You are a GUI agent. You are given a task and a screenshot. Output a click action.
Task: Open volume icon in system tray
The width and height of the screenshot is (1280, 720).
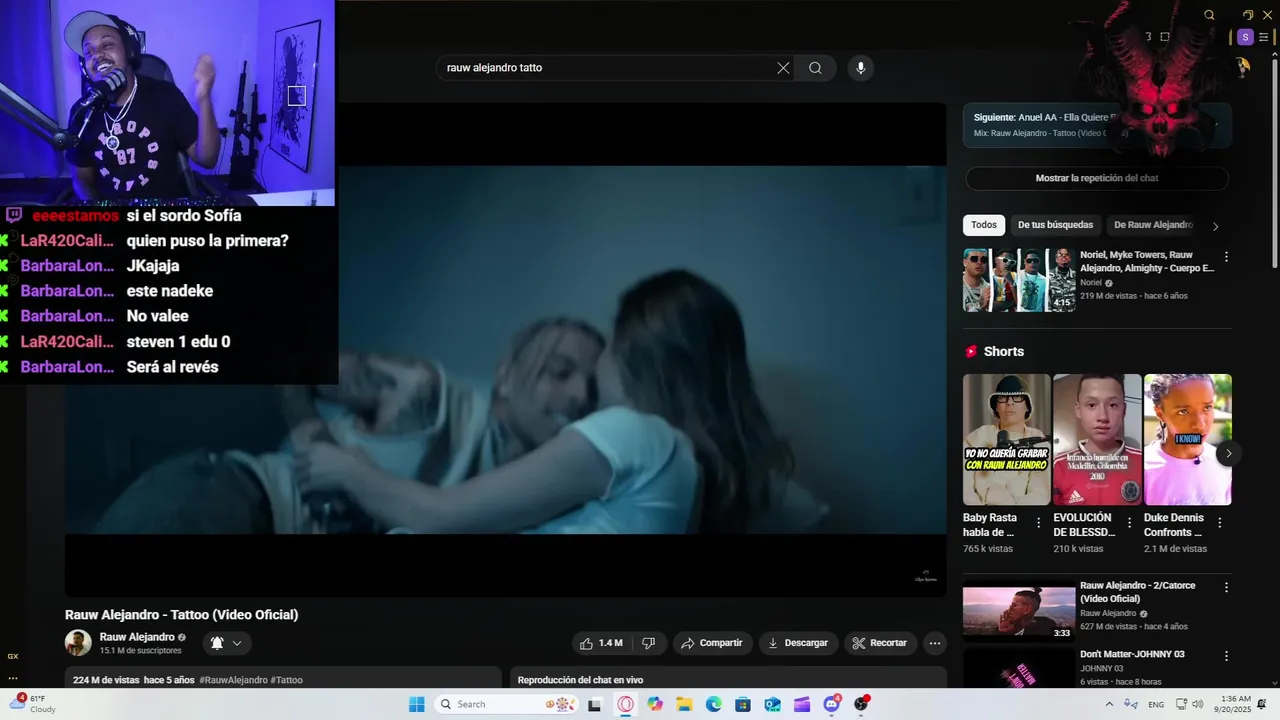pos(1198,704)
